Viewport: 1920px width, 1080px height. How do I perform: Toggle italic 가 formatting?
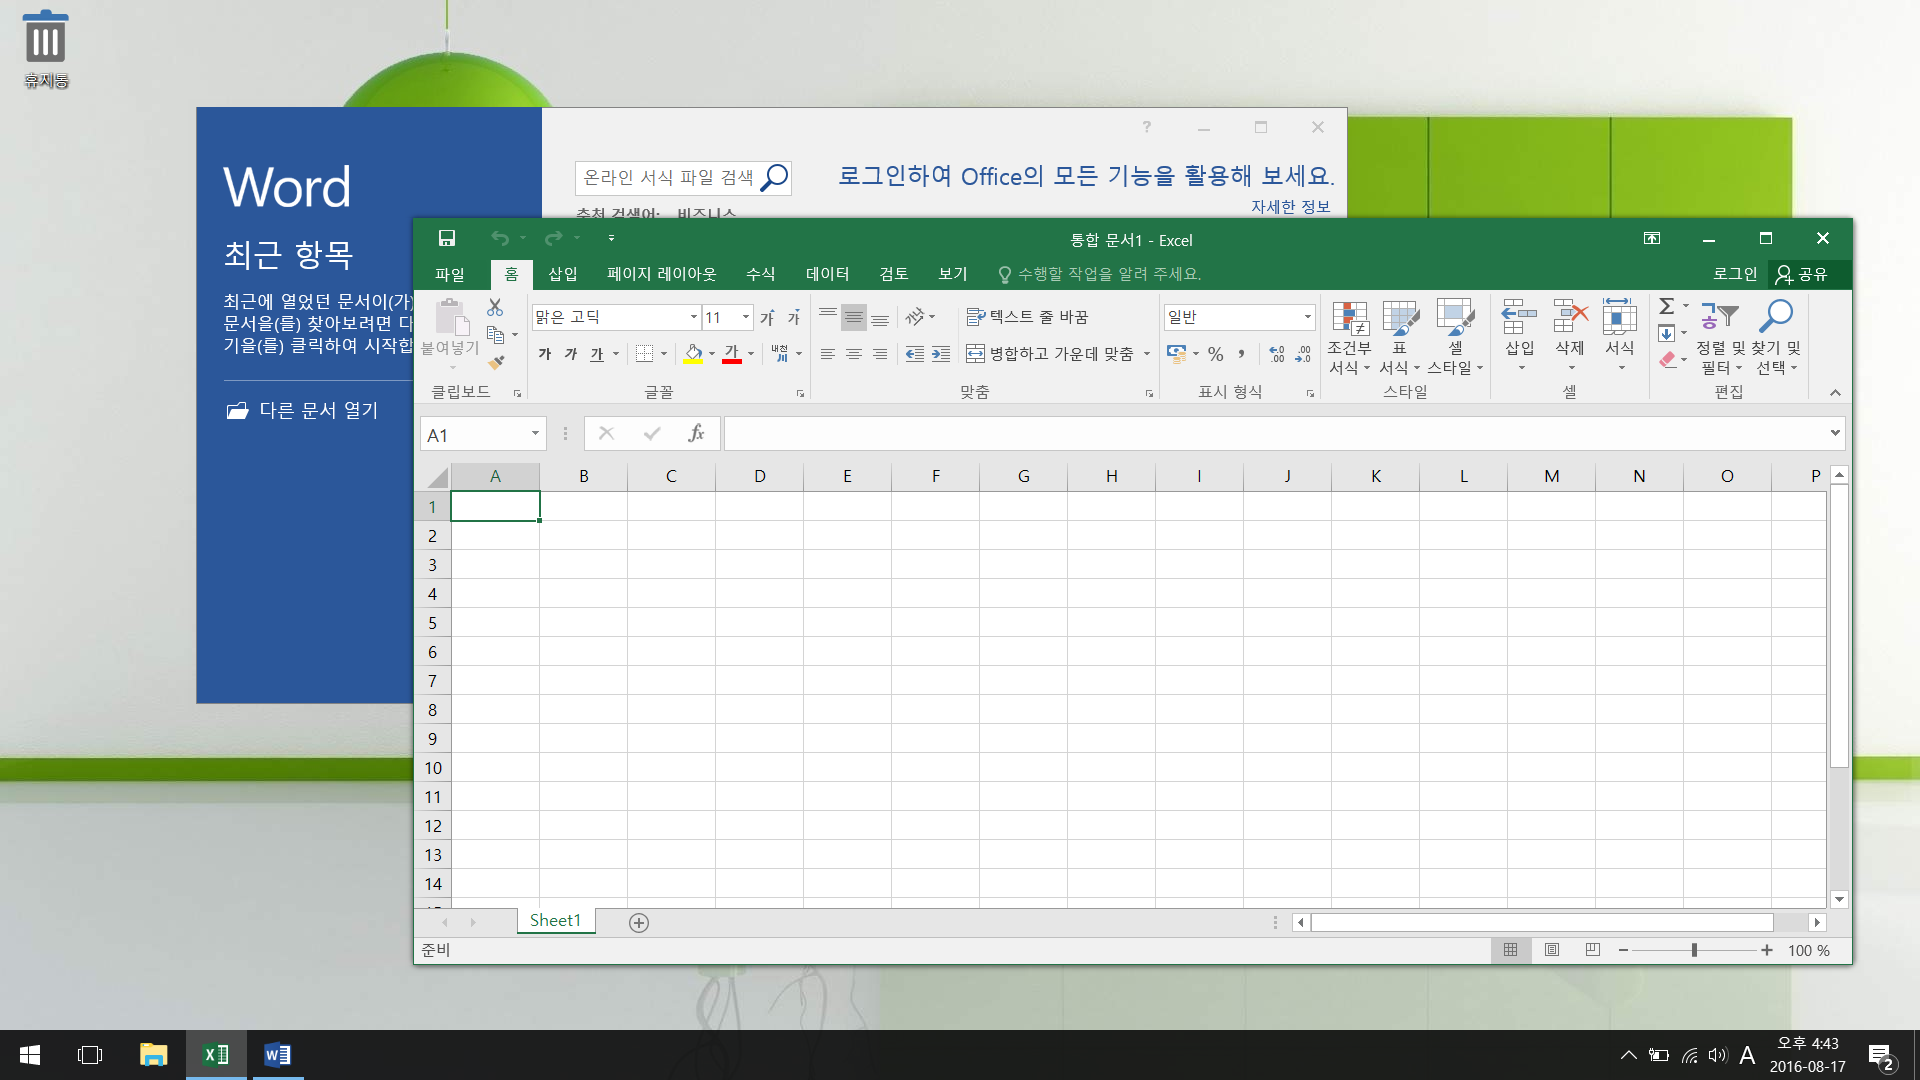point(571,354)
